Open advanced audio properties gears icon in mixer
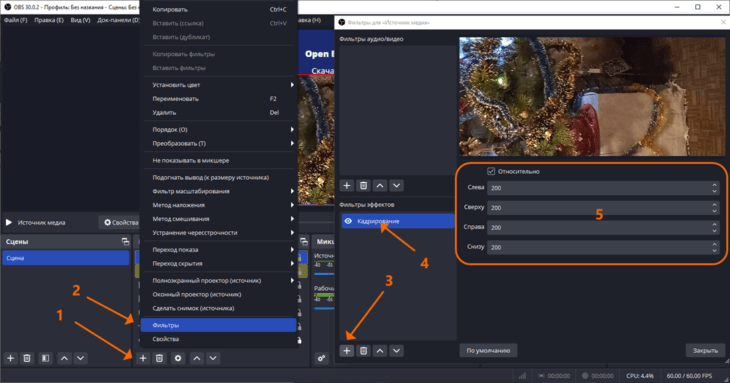Screen dimensions: 730x383 (x=321, y=358)
